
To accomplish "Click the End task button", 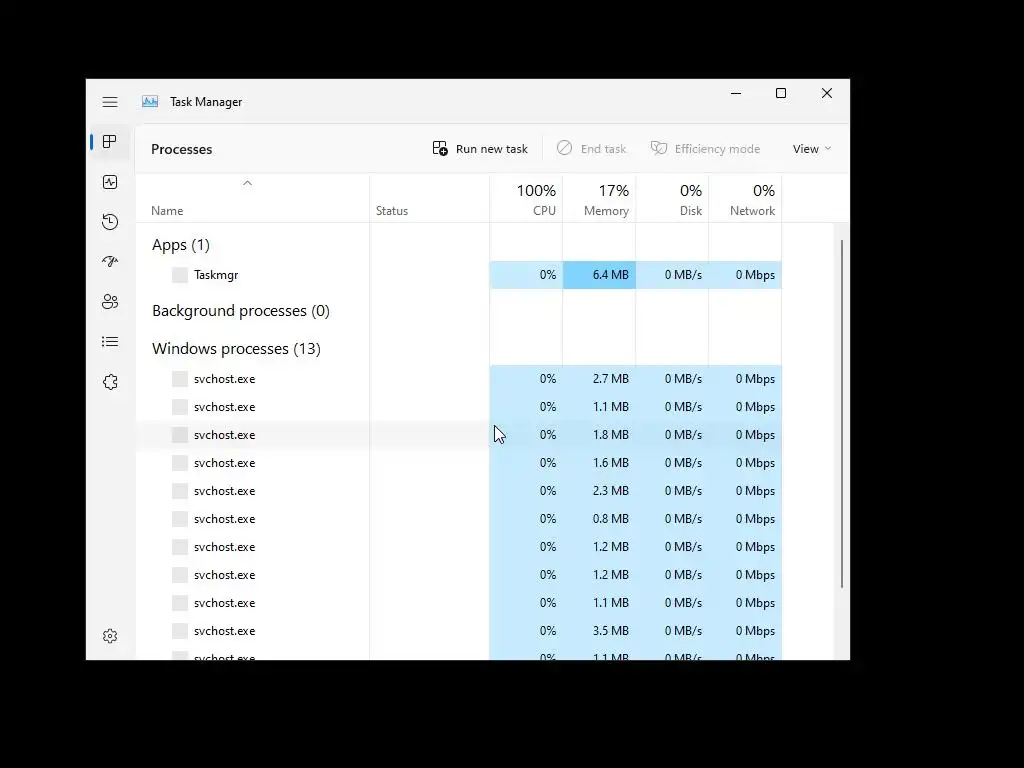I will click(x=591, y=149).
